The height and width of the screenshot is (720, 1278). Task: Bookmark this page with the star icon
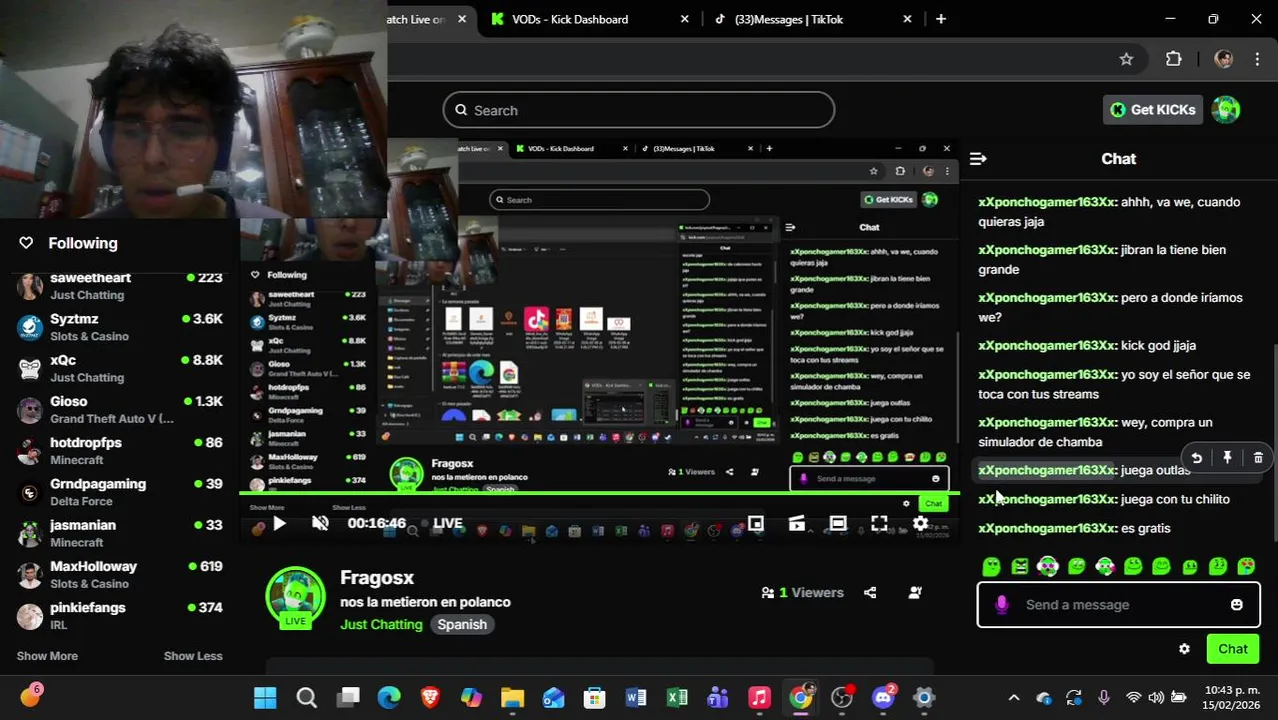pyautogui.click(x=1126, y=59)
